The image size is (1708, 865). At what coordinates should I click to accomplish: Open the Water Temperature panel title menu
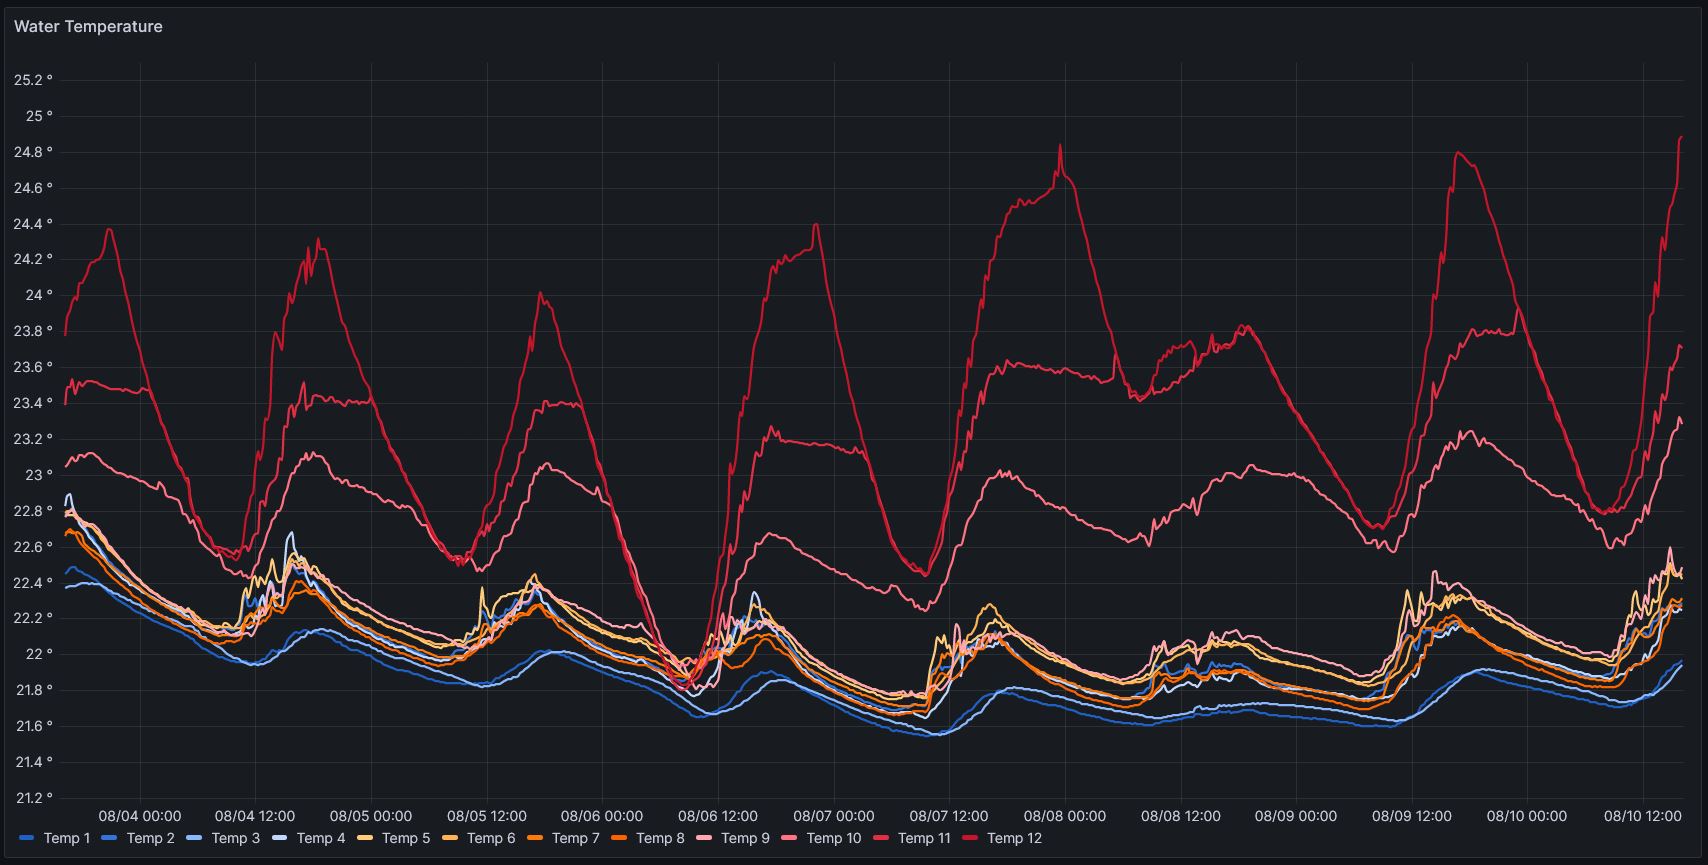tap(88, 27)
